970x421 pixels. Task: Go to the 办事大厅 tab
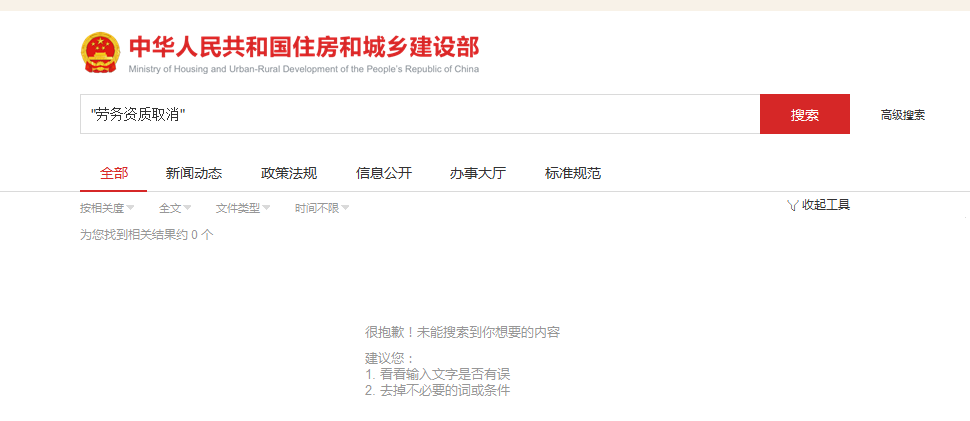click(478, 173)
